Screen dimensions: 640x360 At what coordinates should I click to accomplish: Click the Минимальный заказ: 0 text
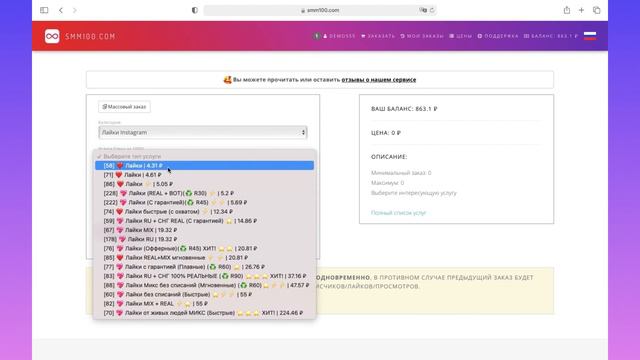point(401,173)
